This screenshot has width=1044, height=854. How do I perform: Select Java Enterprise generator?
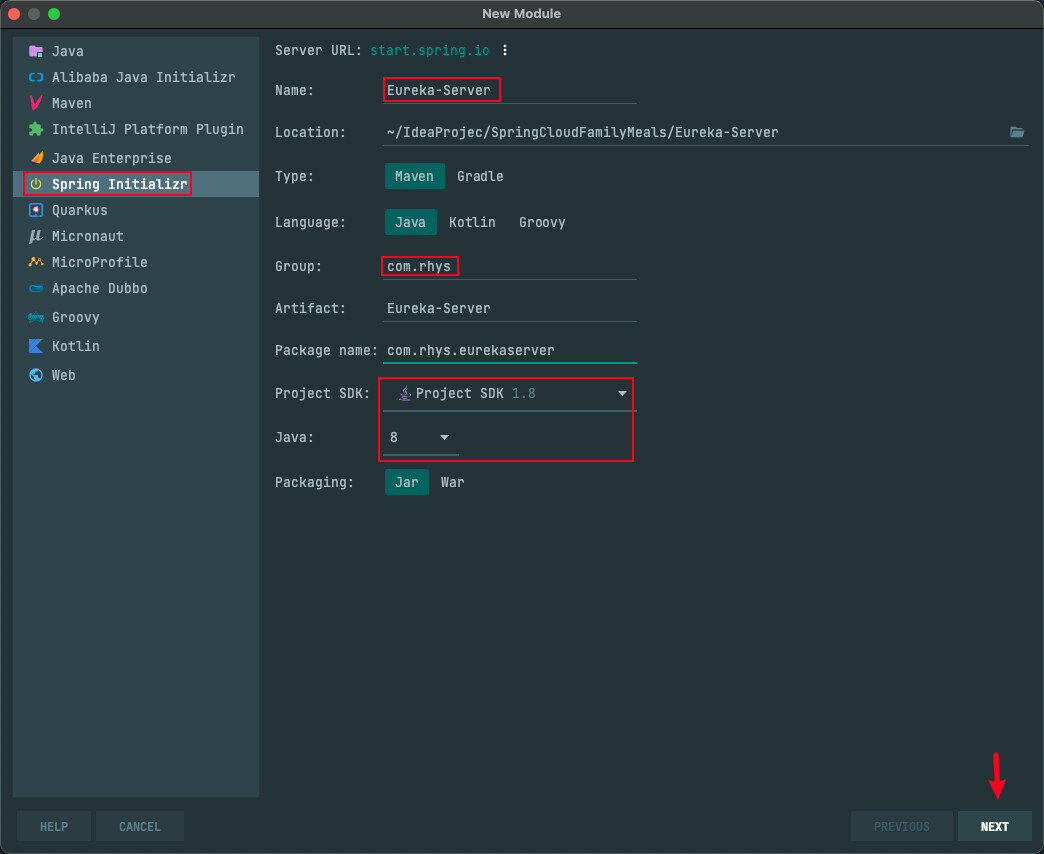point(136,158)
